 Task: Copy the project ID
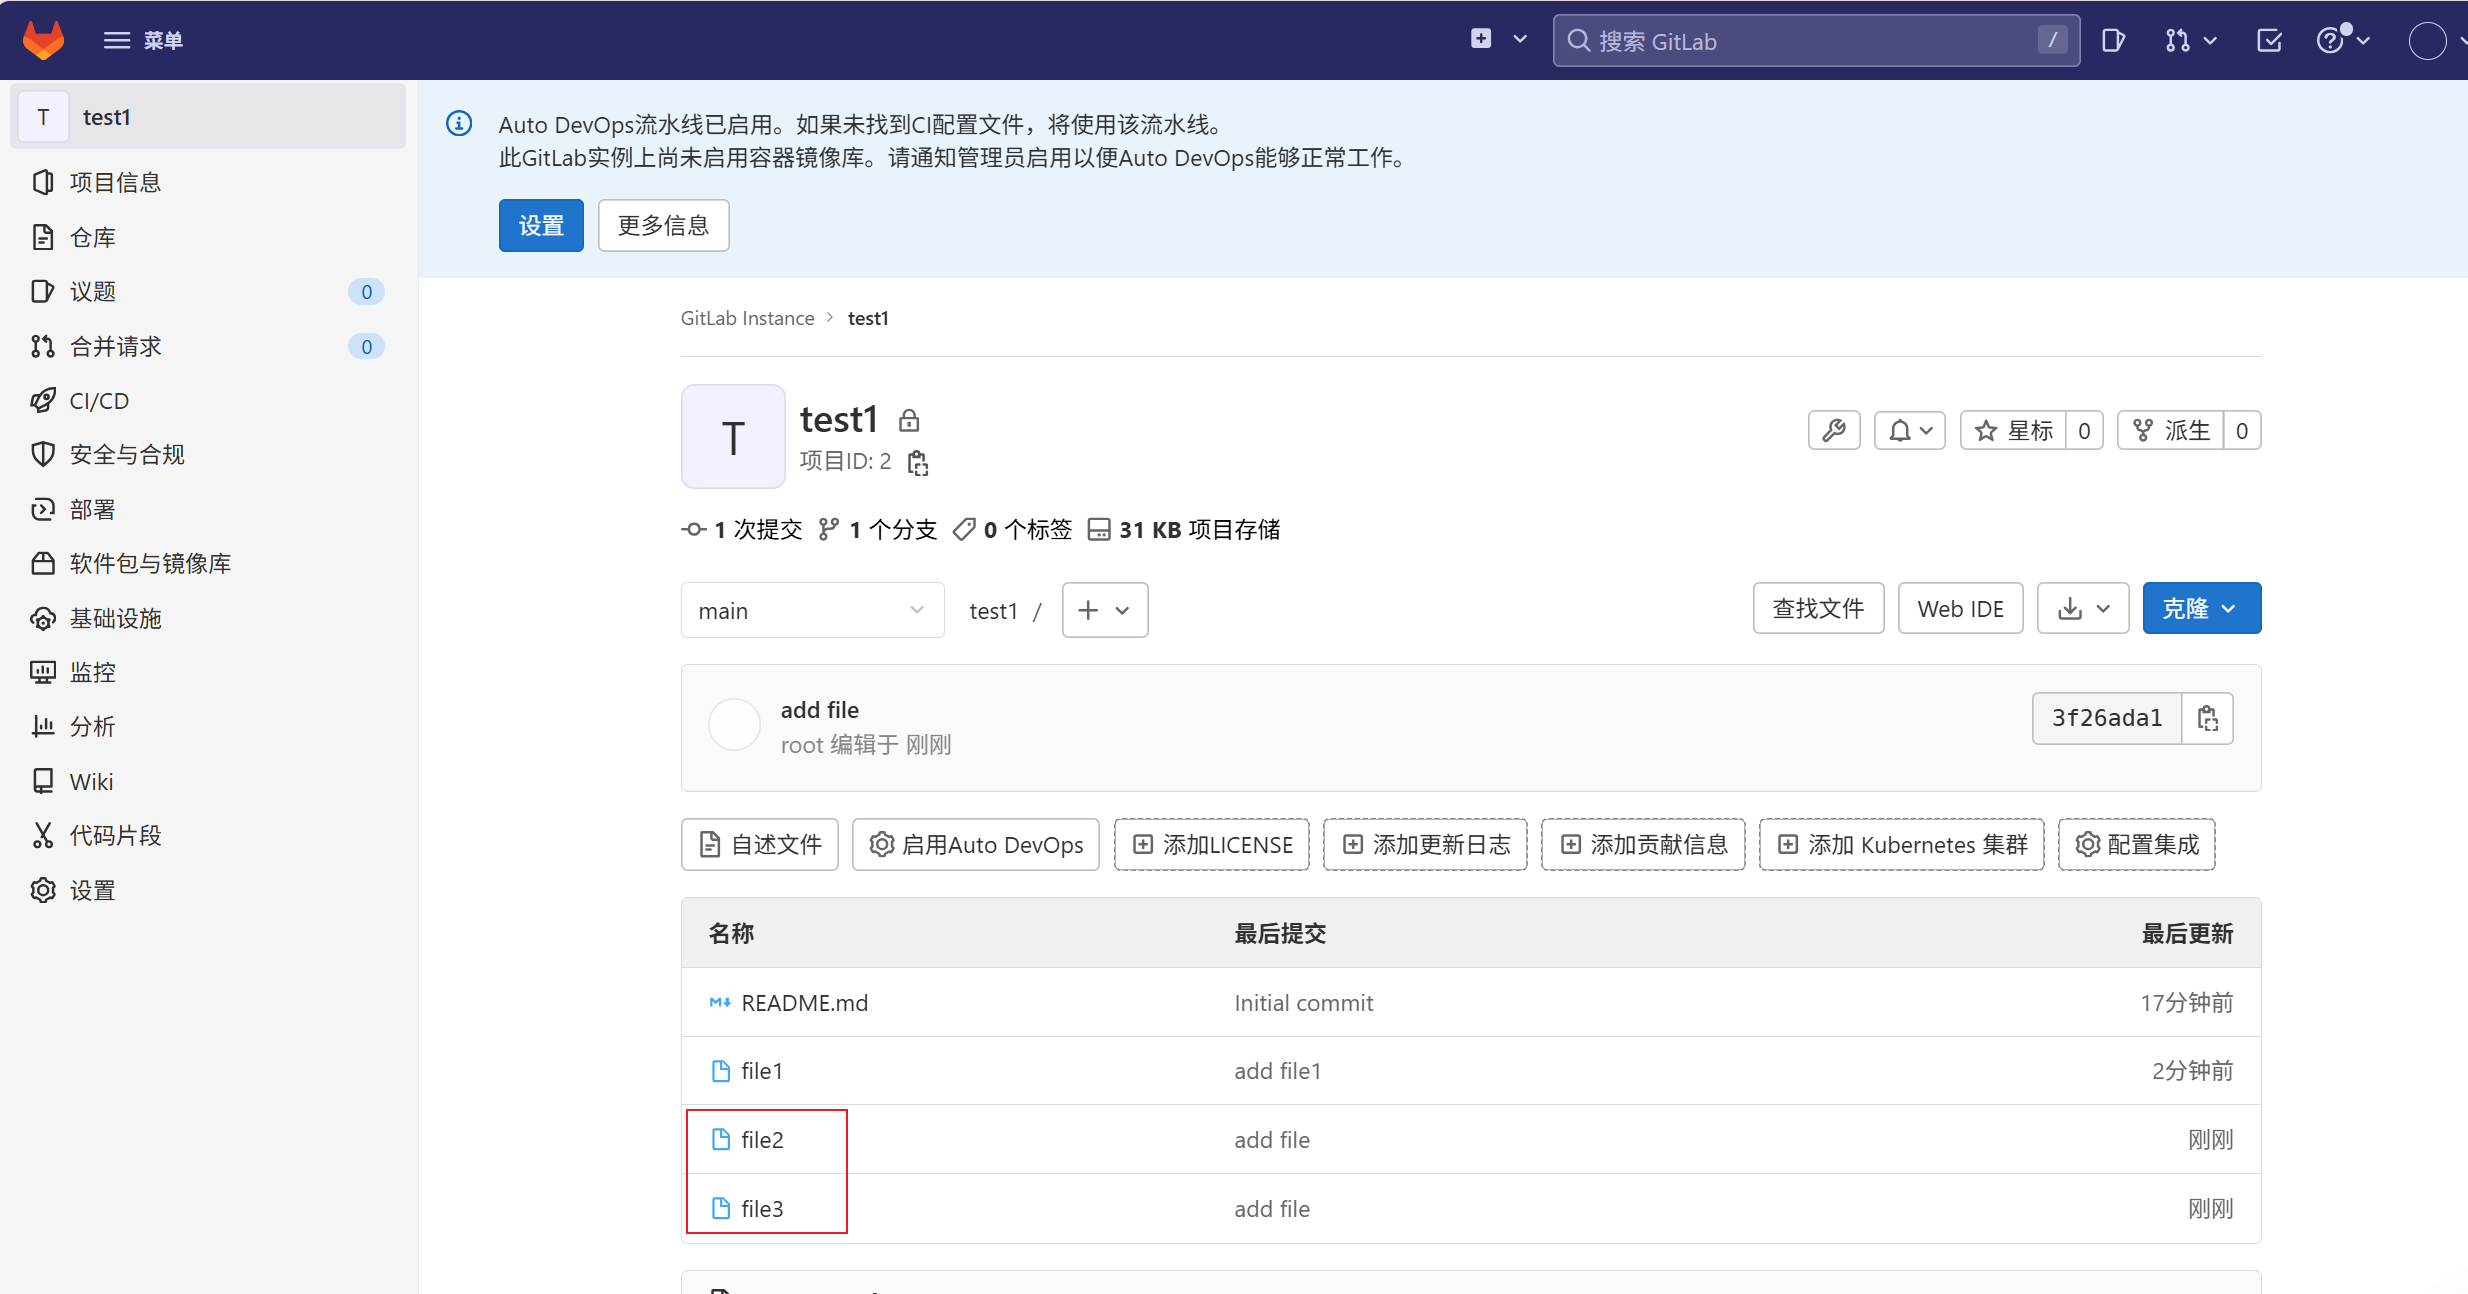point(917,462)
